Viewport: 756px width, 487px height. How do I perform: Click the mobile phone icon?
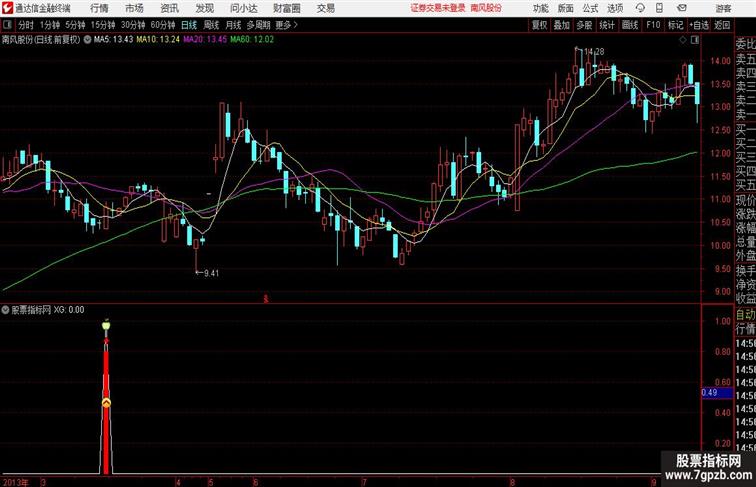tap(660, 8)
